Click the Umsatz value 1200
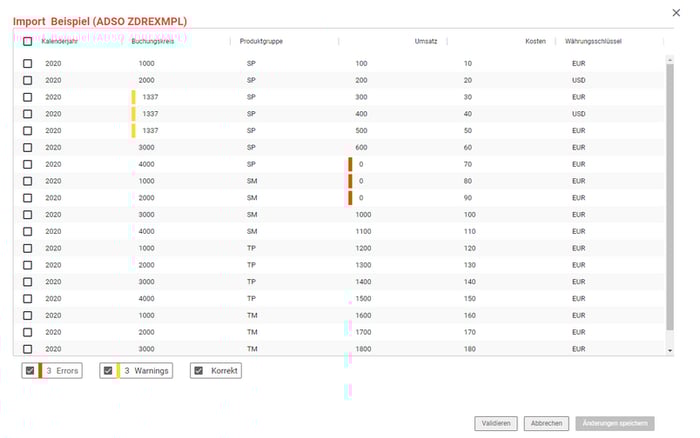Viewport: 700px width, 438px height. click(x=363, y=248)
